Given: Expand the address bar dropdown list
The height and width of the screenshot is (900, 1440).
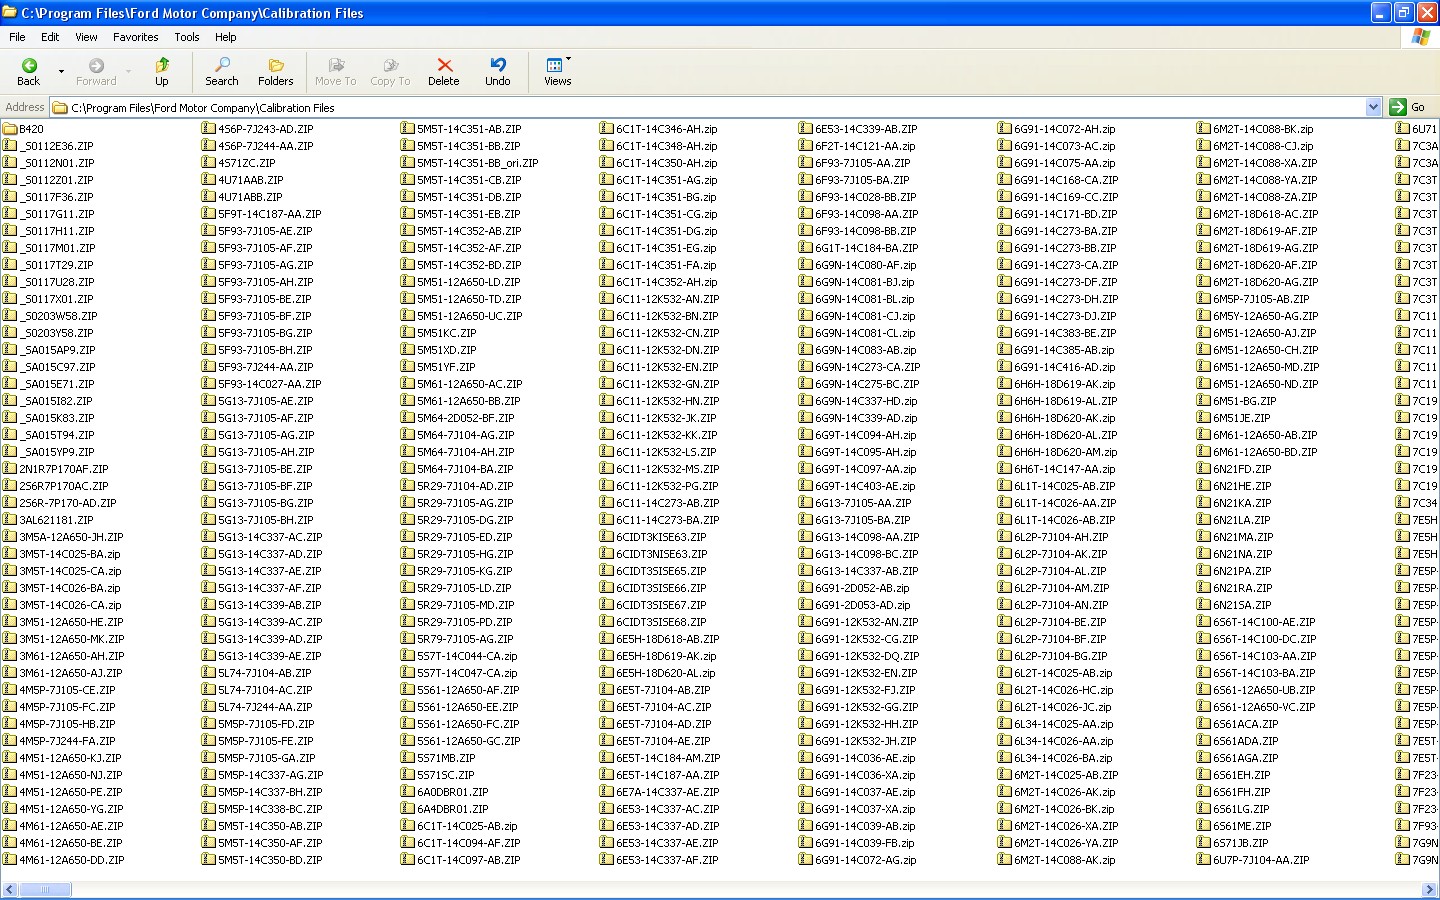Looking at the screenshot, I should click(x=1373, y=107).
